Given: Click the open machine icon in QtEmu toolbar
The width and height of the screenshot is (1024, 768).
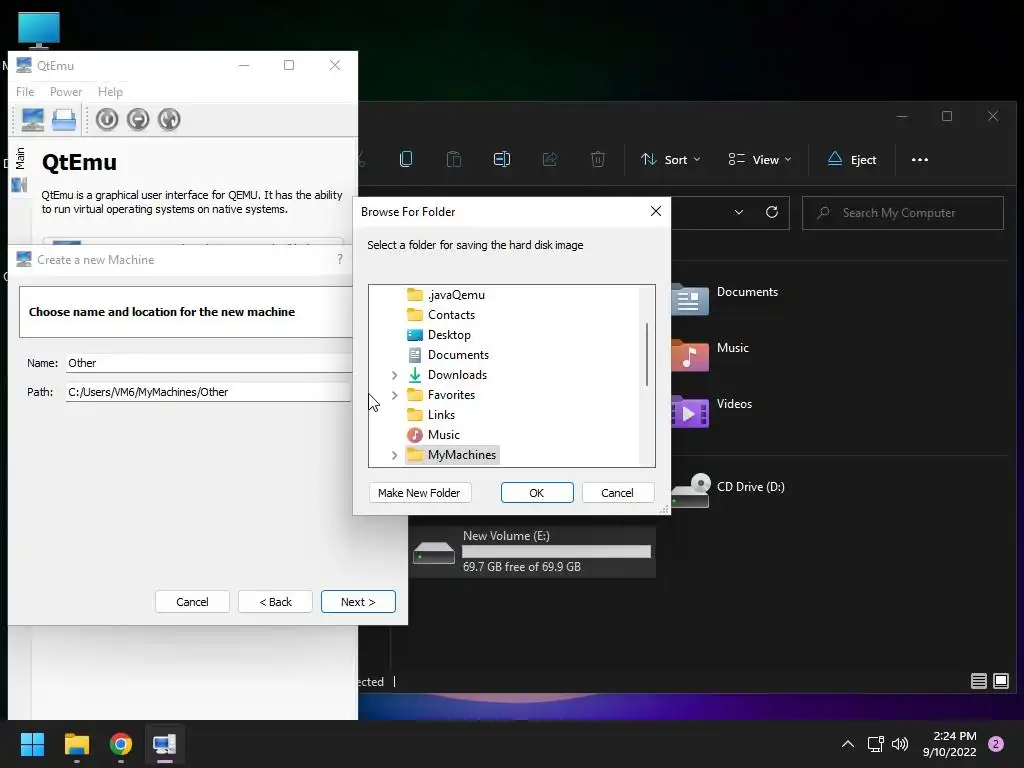Looking at the screenshot, I should 64,120.
